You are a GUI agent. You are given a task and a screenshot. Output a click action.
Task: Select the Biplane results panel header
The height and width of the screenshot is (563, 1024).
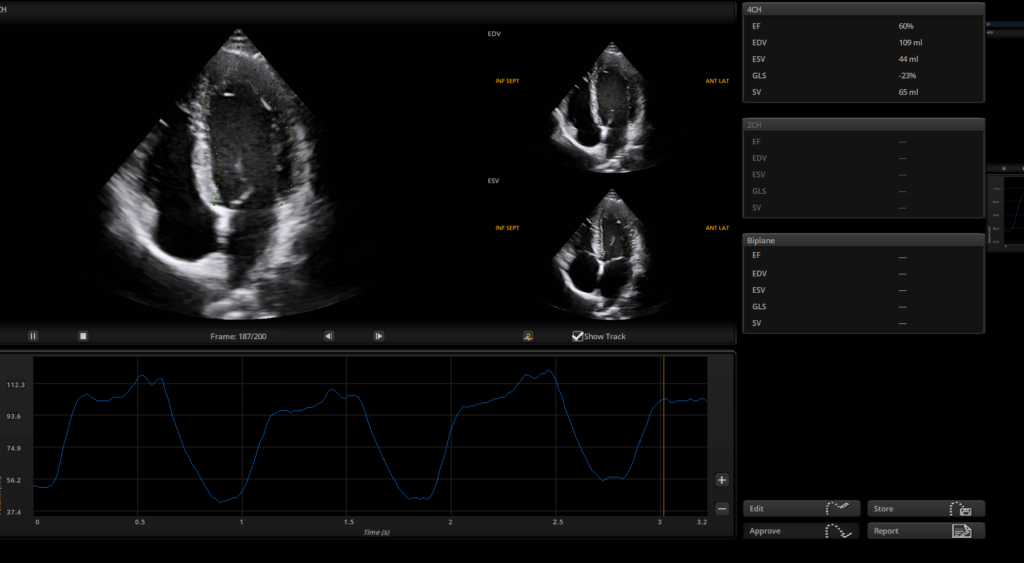(863, 240)
